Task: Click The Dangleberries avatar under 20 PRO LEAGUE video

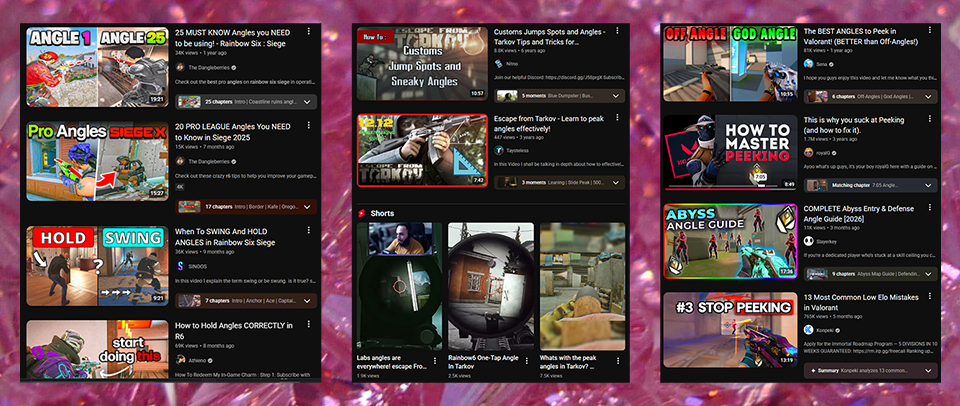Action: (180, 161)
